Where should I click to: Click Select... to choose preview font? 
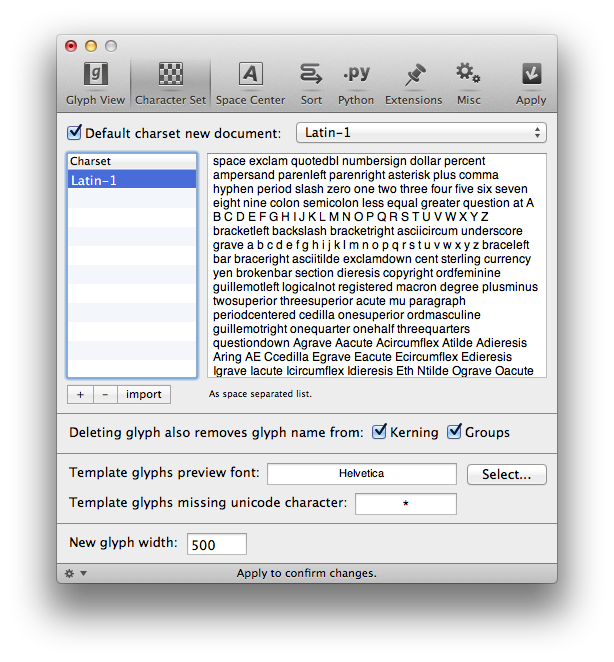tap(506, 474)
